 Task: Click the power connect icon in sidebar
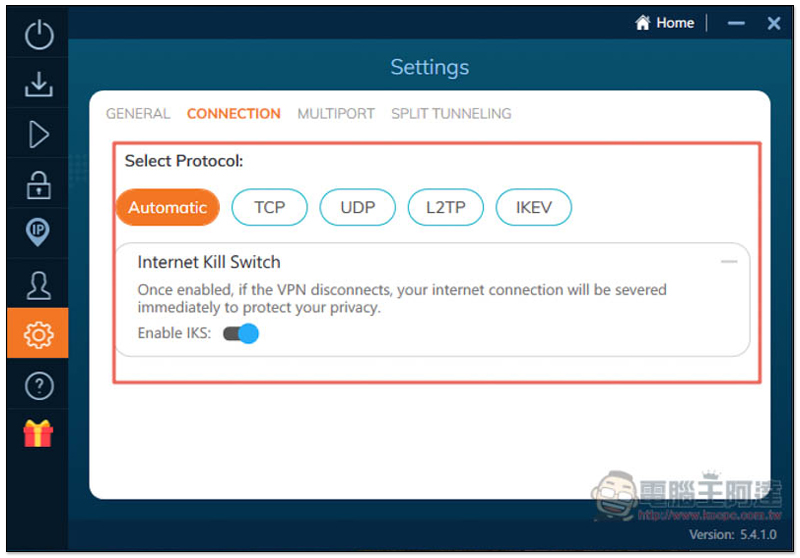(x=38, y=36)
